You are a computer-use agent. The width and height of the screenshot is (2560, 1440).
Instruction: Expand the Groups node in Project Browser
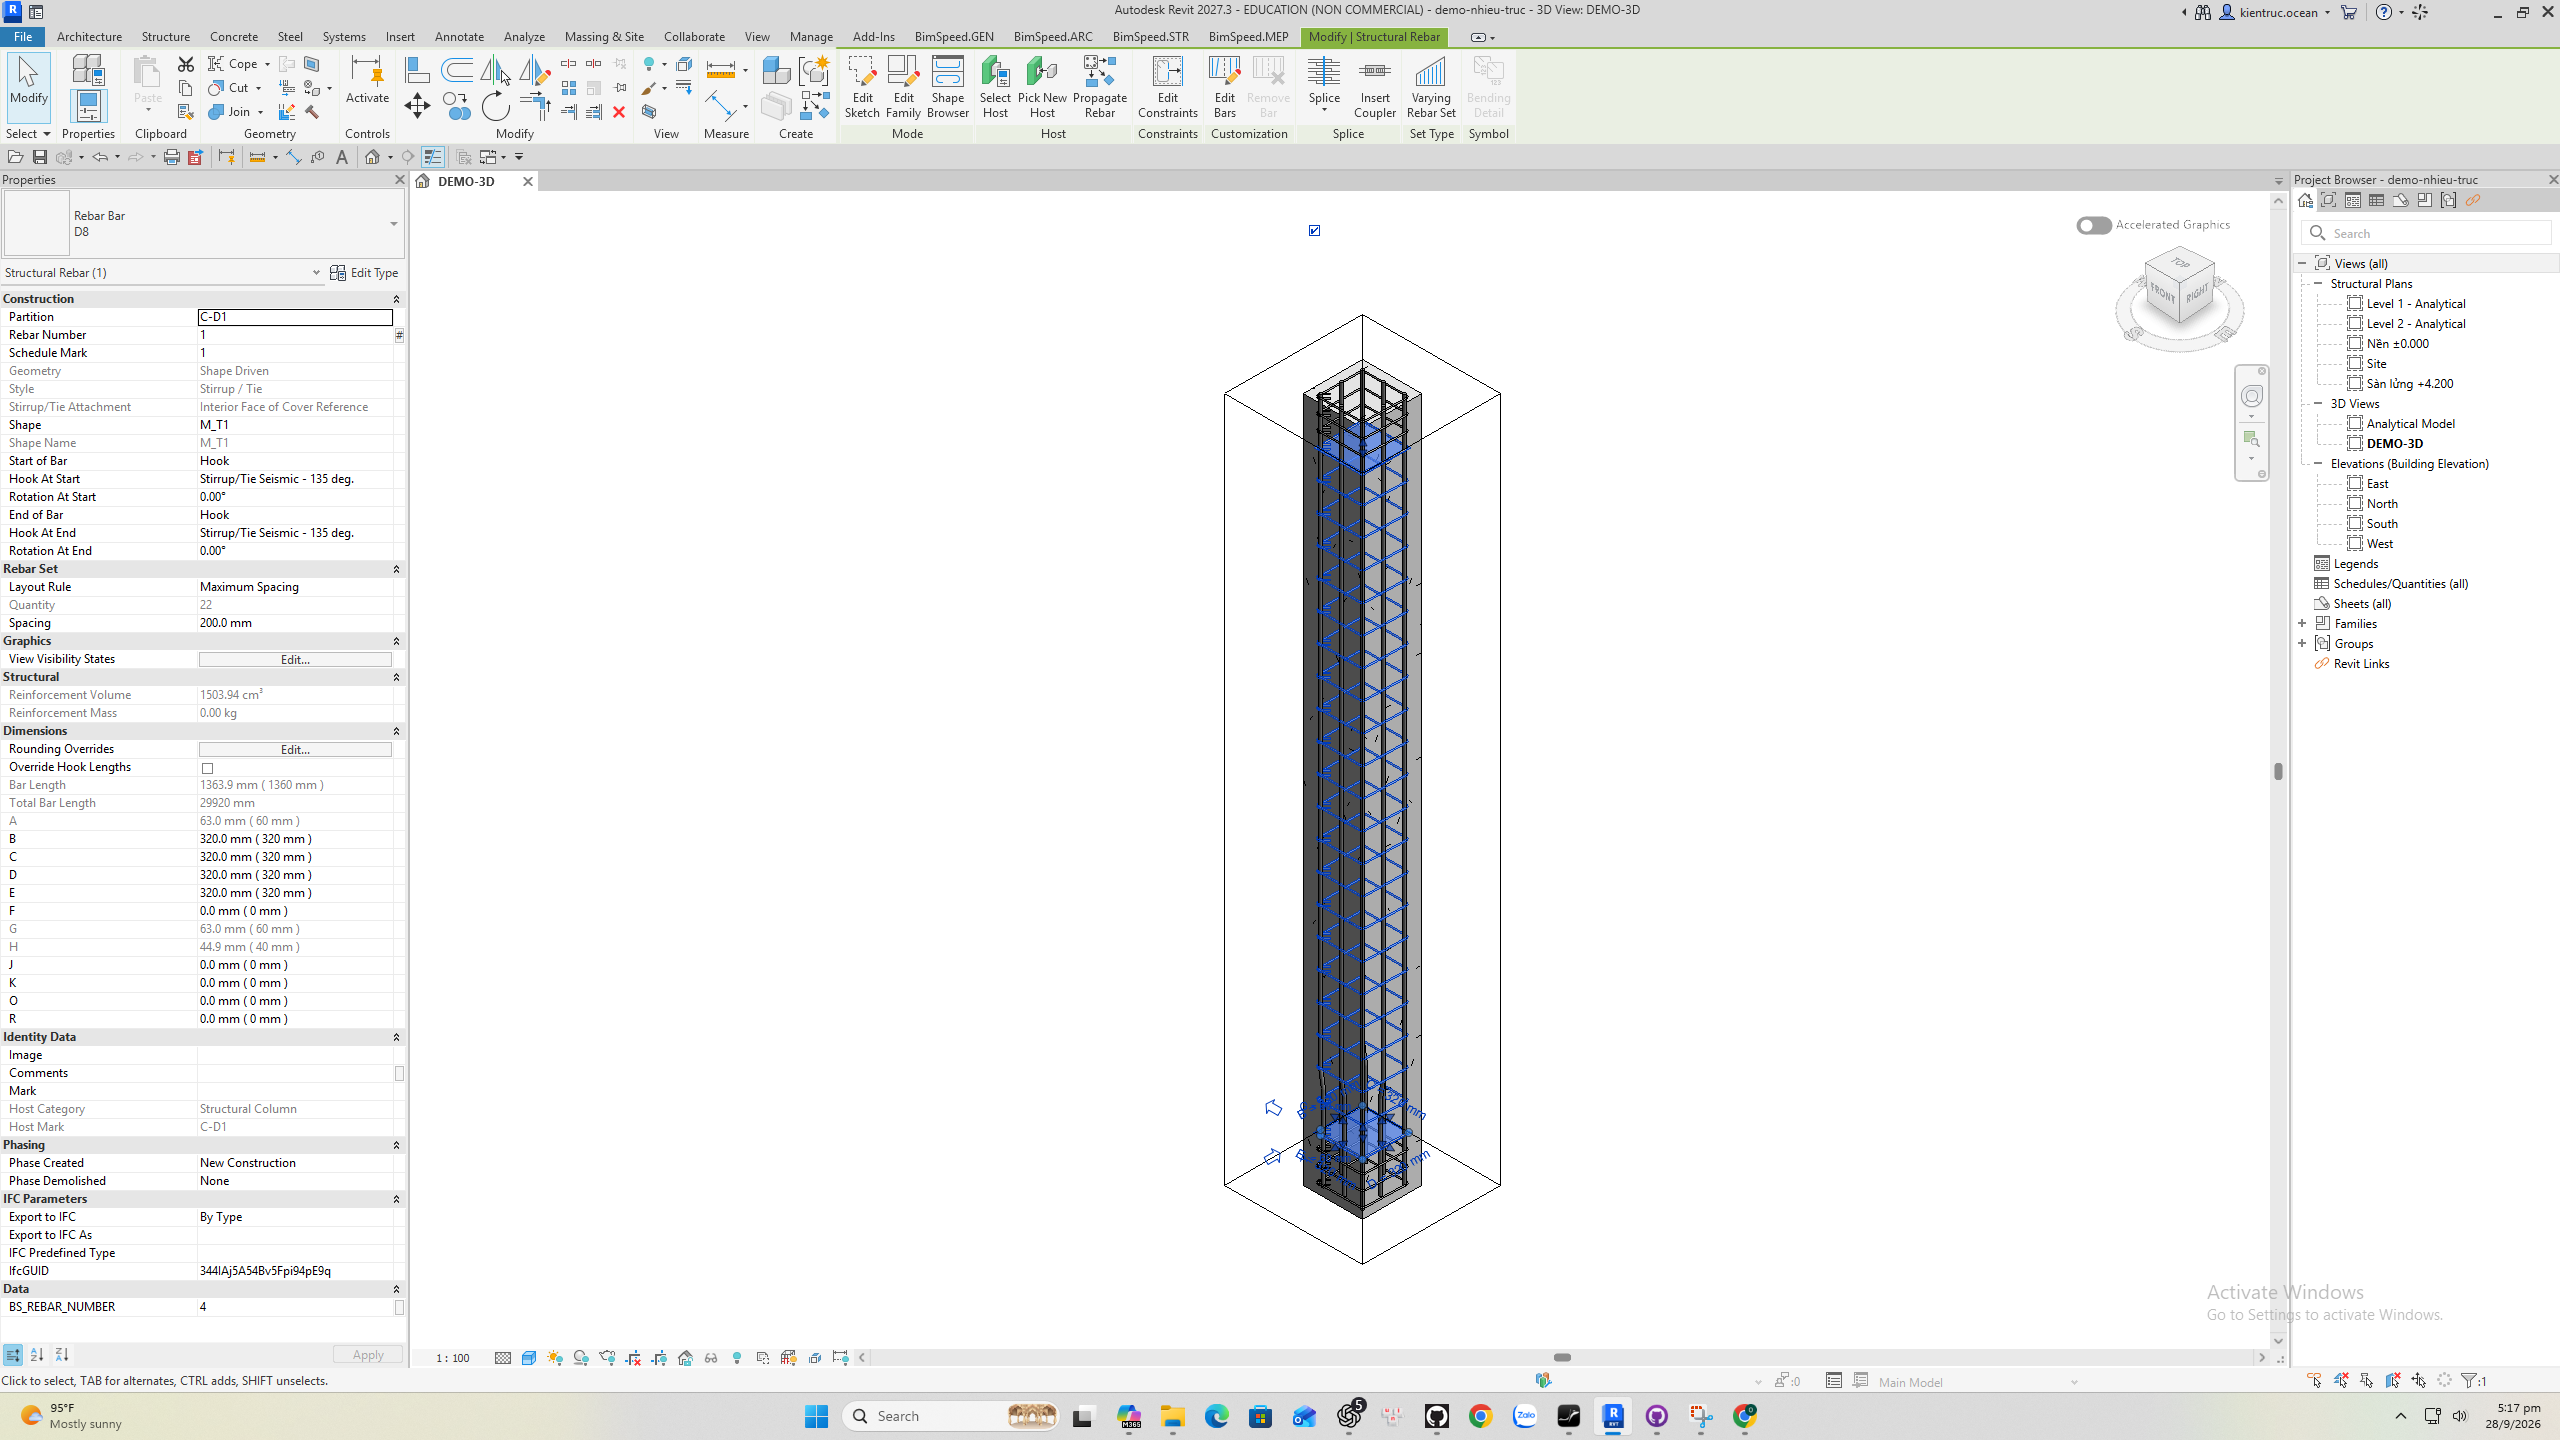point(2303,644)
